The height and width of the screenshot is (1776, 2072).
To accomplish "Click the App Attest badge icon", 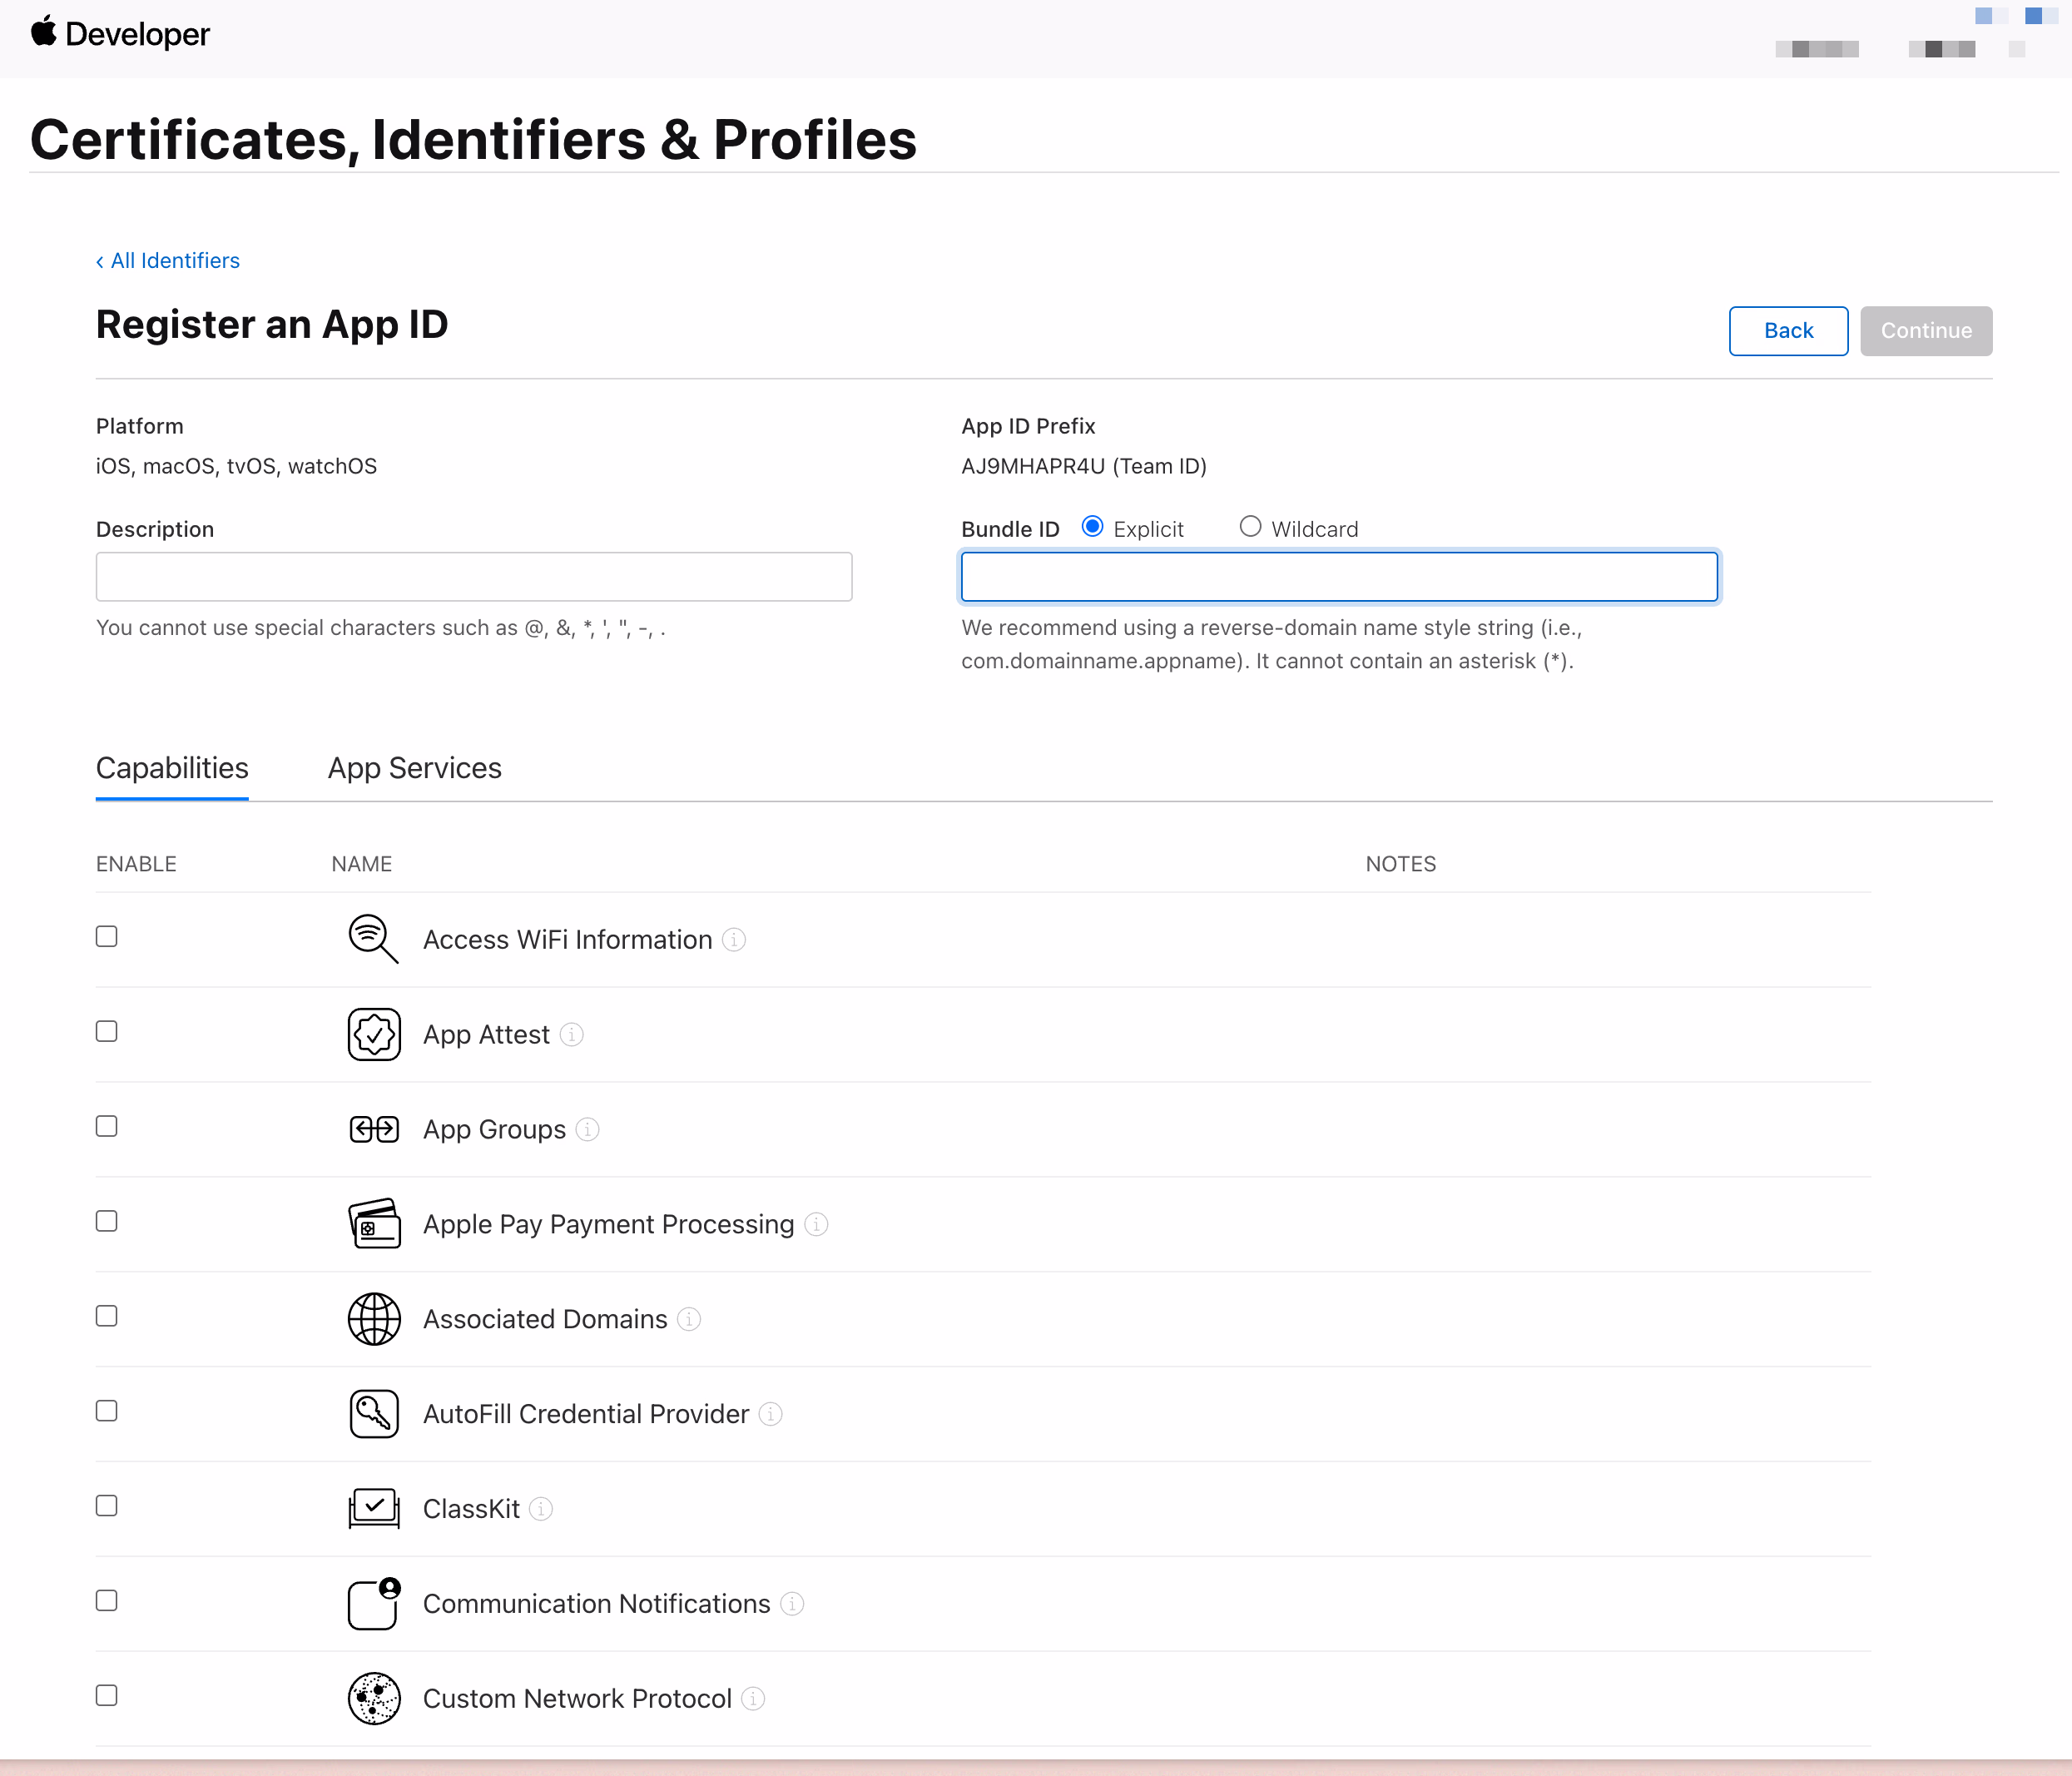I will [374, 1034].
